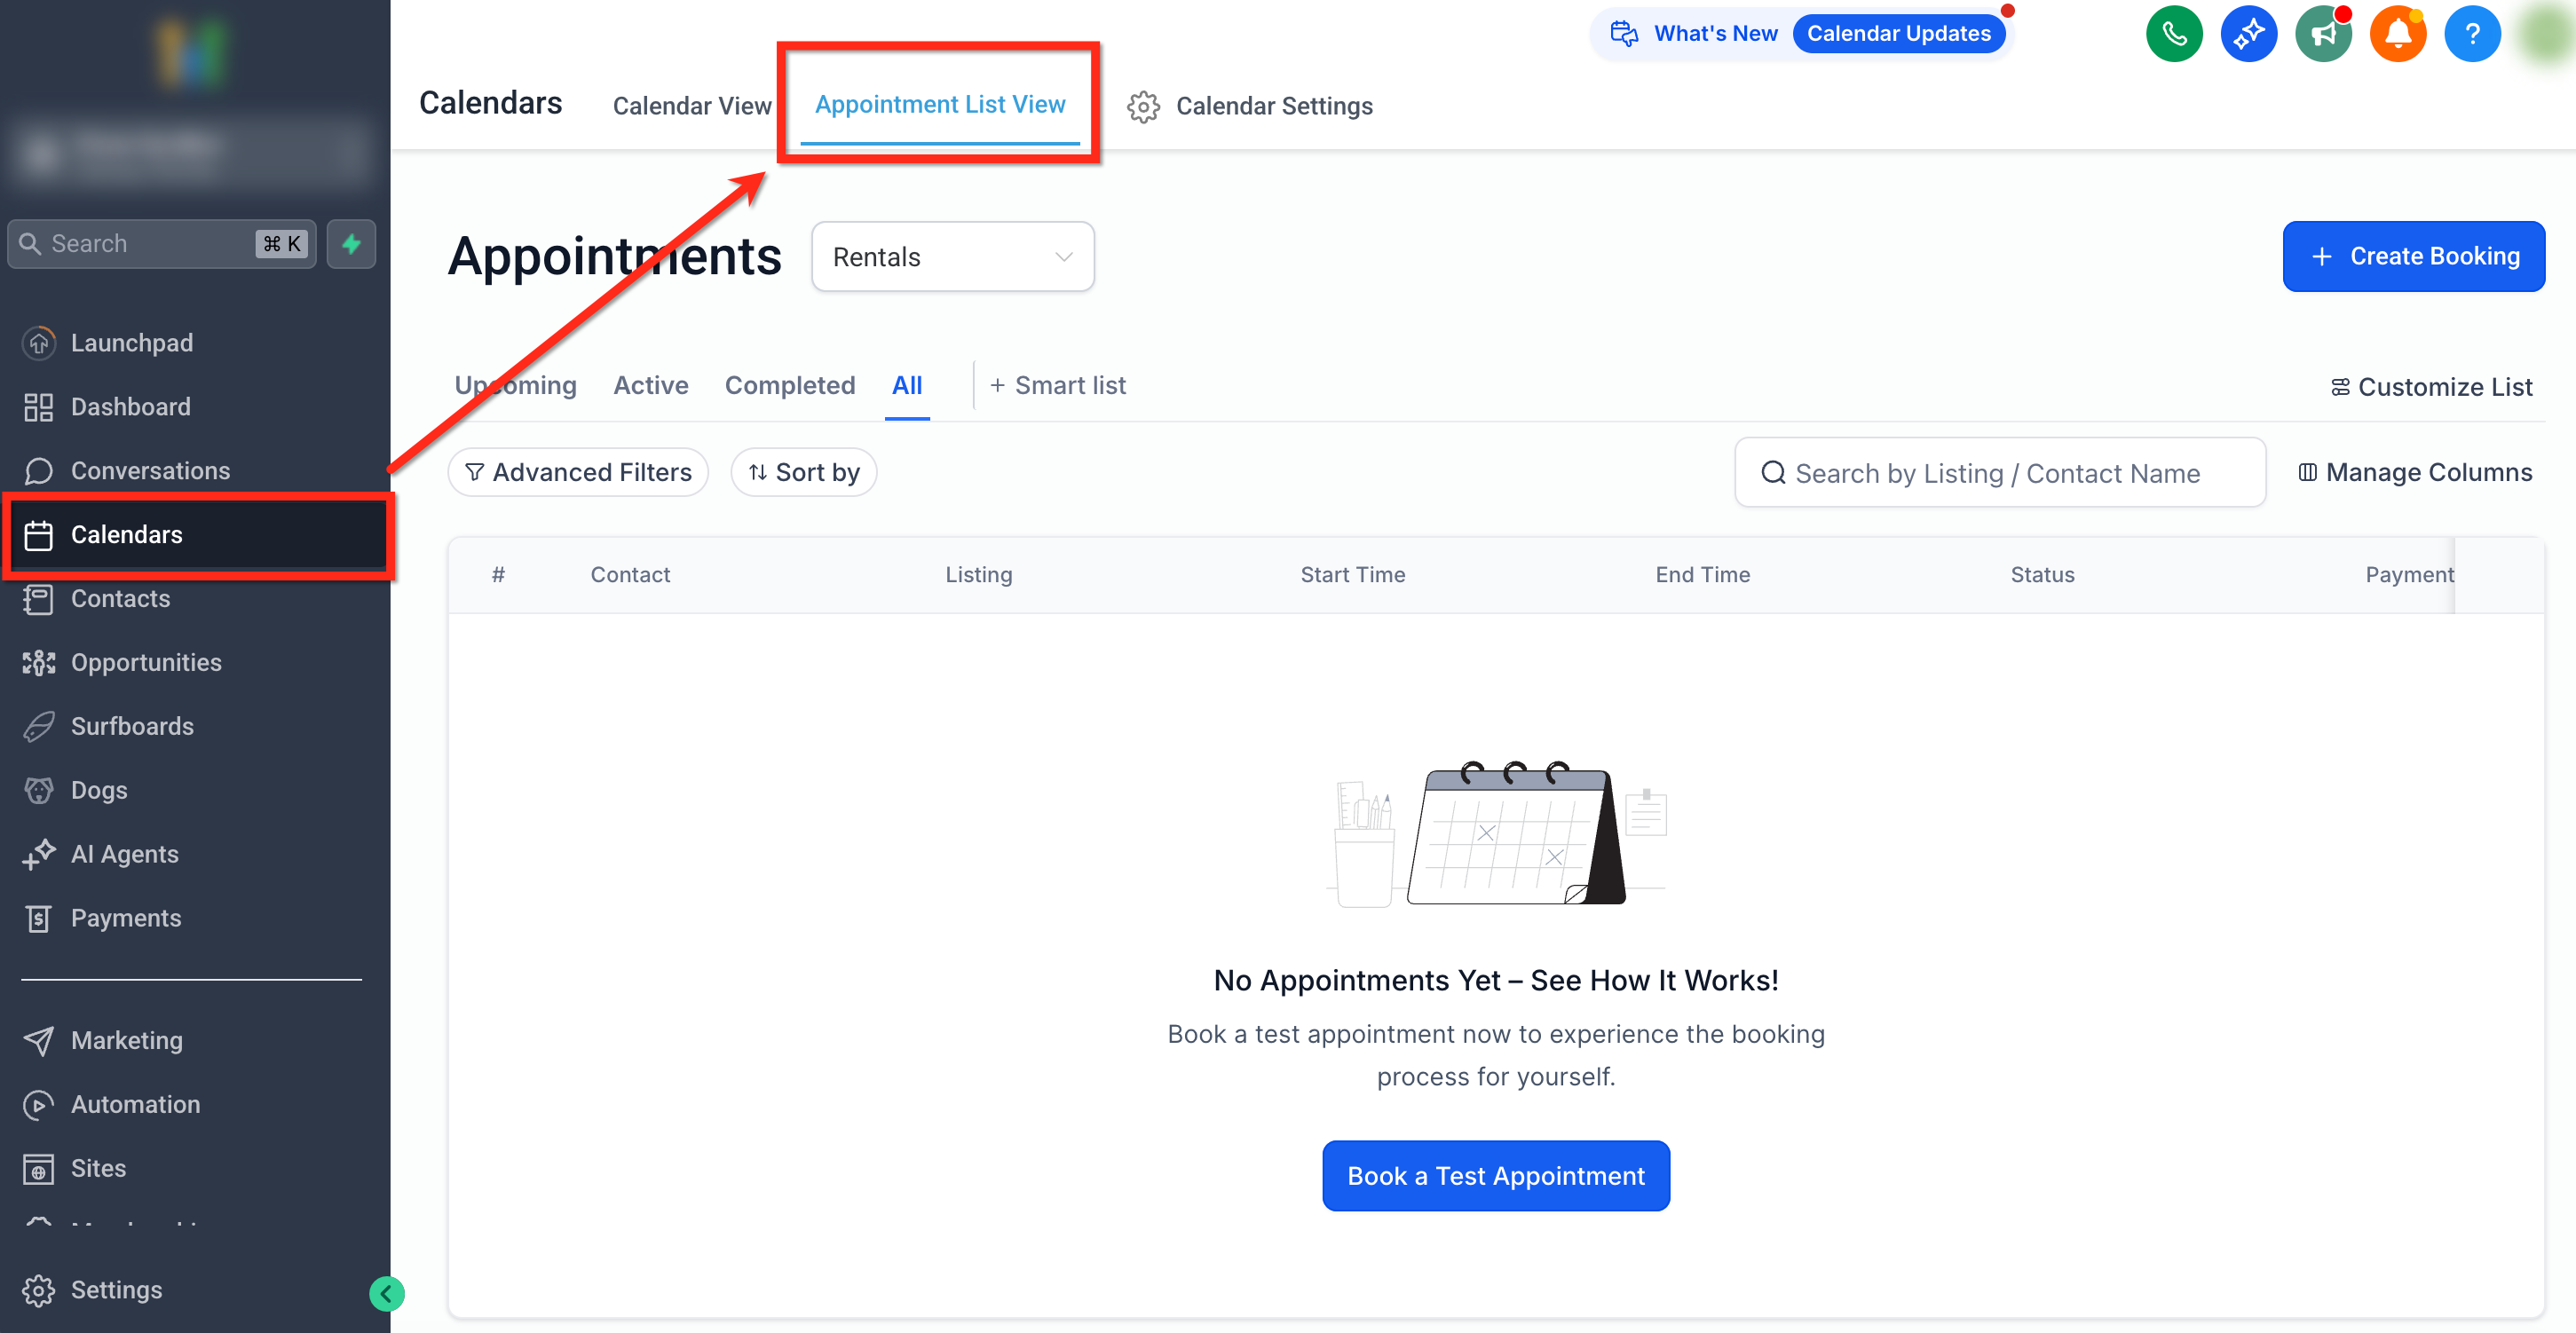Image resolution: width=2576 pixels, height=1333 pixels.
Task: Open Surfboards in the sidebar
Action: [132, 726]
